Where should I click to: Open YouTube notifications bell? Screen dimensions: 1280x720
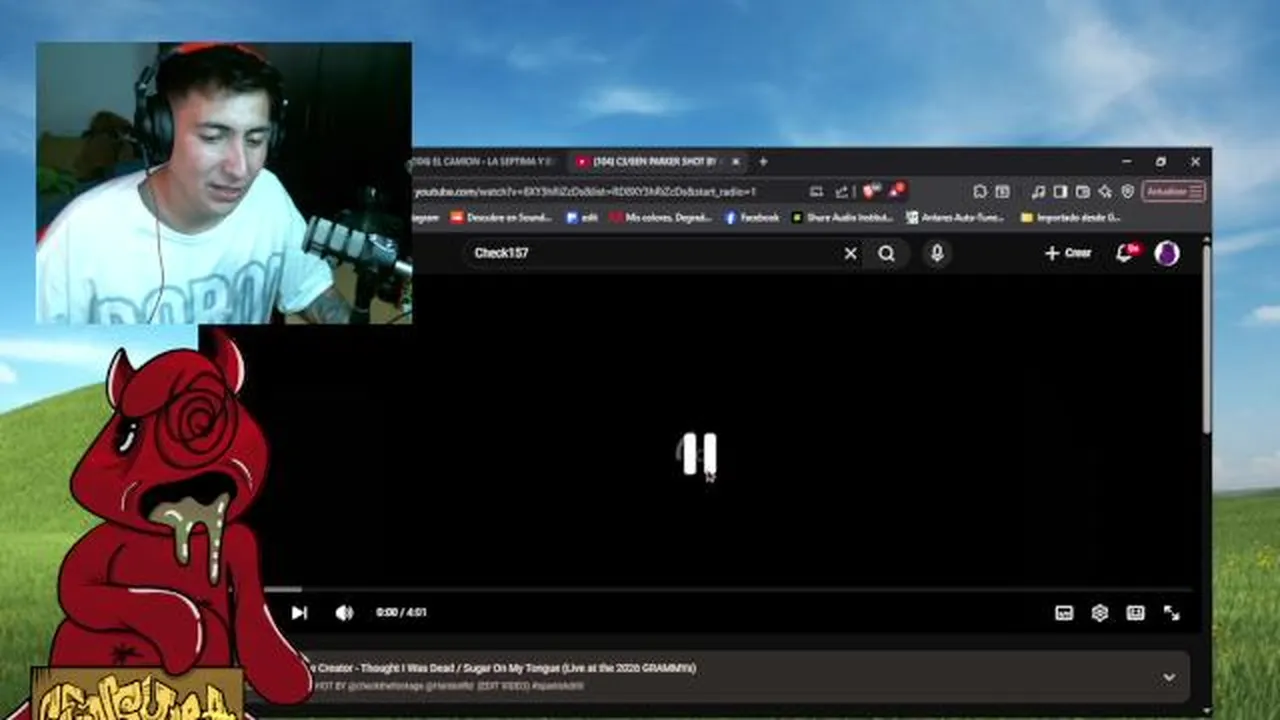[x=1126, y=253]
